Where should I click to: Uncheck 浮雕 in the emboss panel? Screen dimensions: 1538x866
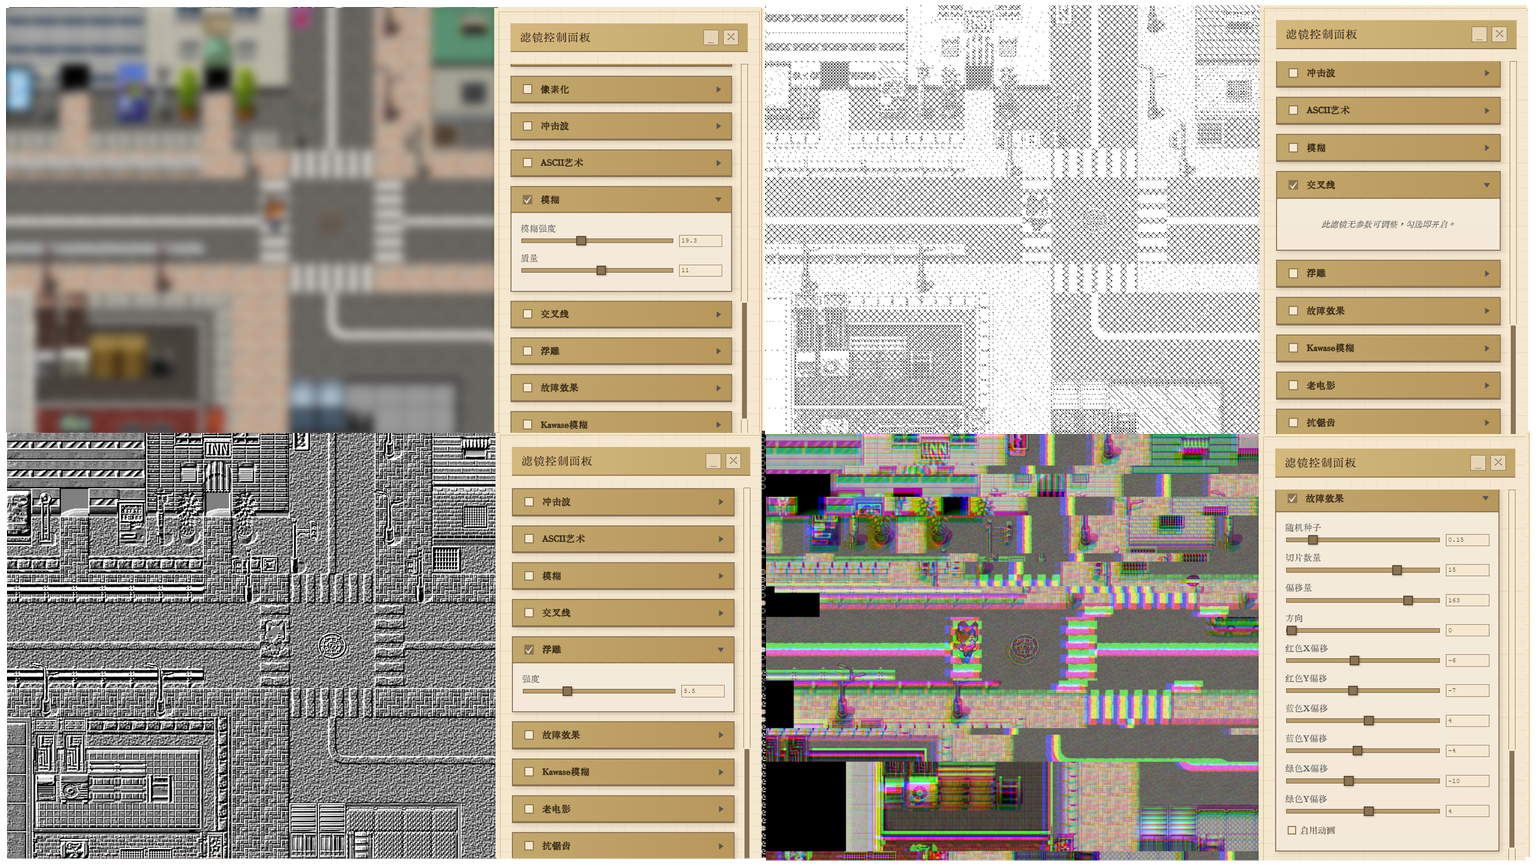pyautogui.click(x=530, y=650)
